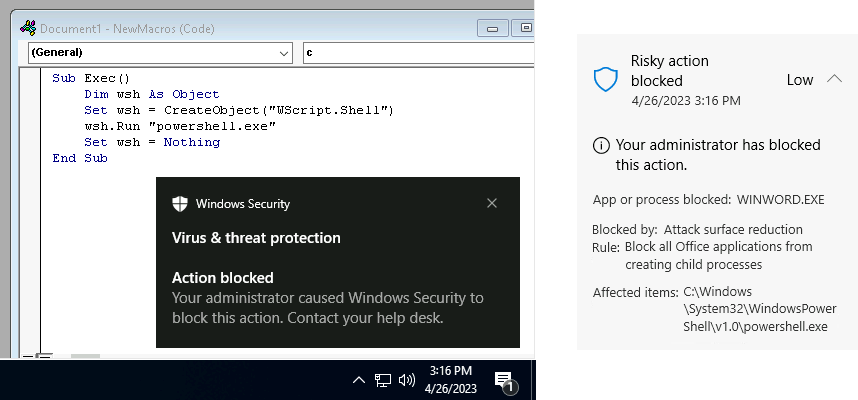Show hidden system tray icons
Viewport: 858px width, 400px height.
pos(359,380)
